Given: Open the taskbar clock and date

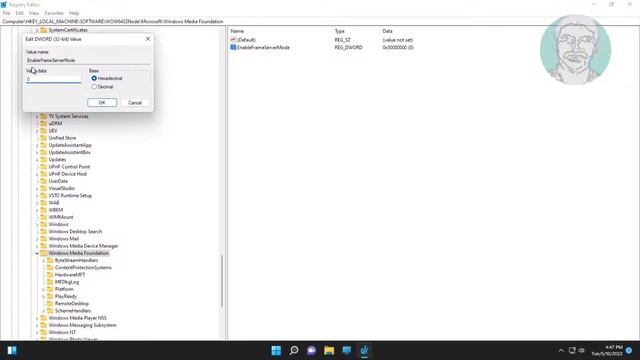Looking at the screenshot, I should tap(607, 350).
